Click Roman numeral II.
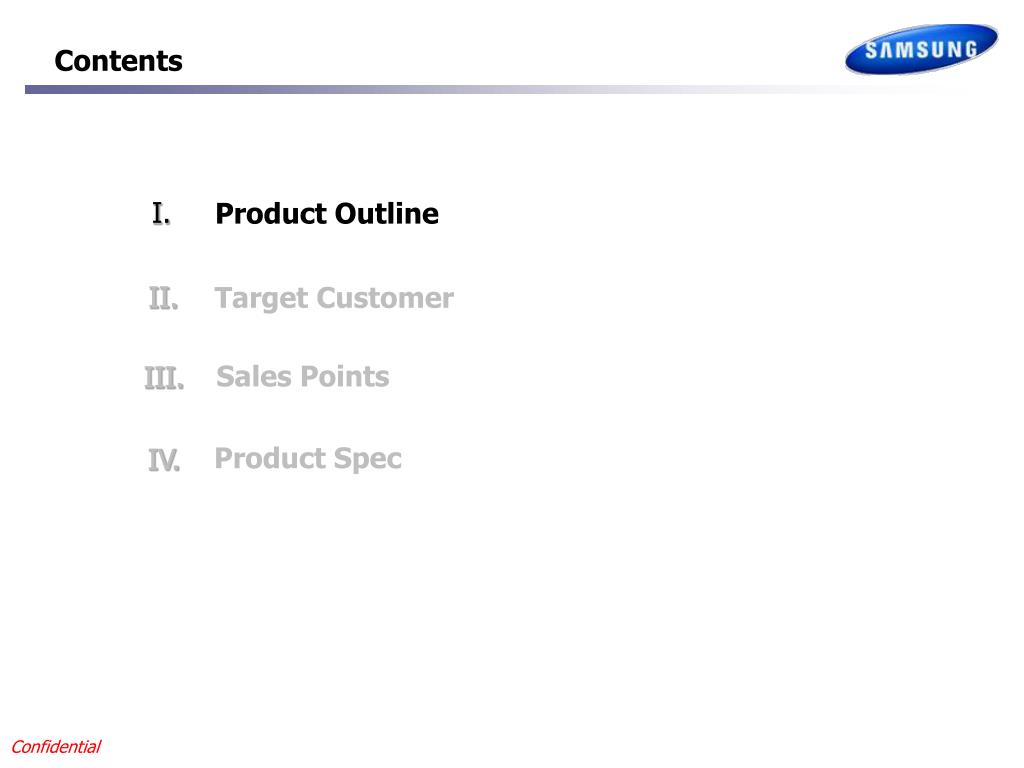This screenshot has height=768, width=1024. tap(163, 299)
